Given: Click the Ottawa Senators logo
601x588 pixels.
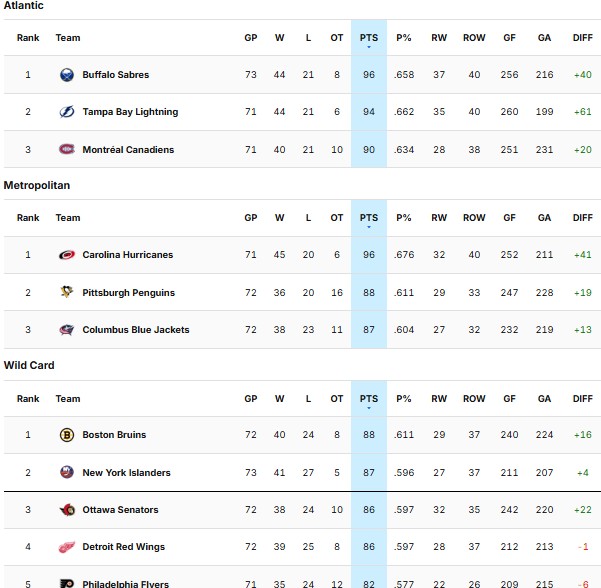Looking at the screenshot, I should [67, 510].
